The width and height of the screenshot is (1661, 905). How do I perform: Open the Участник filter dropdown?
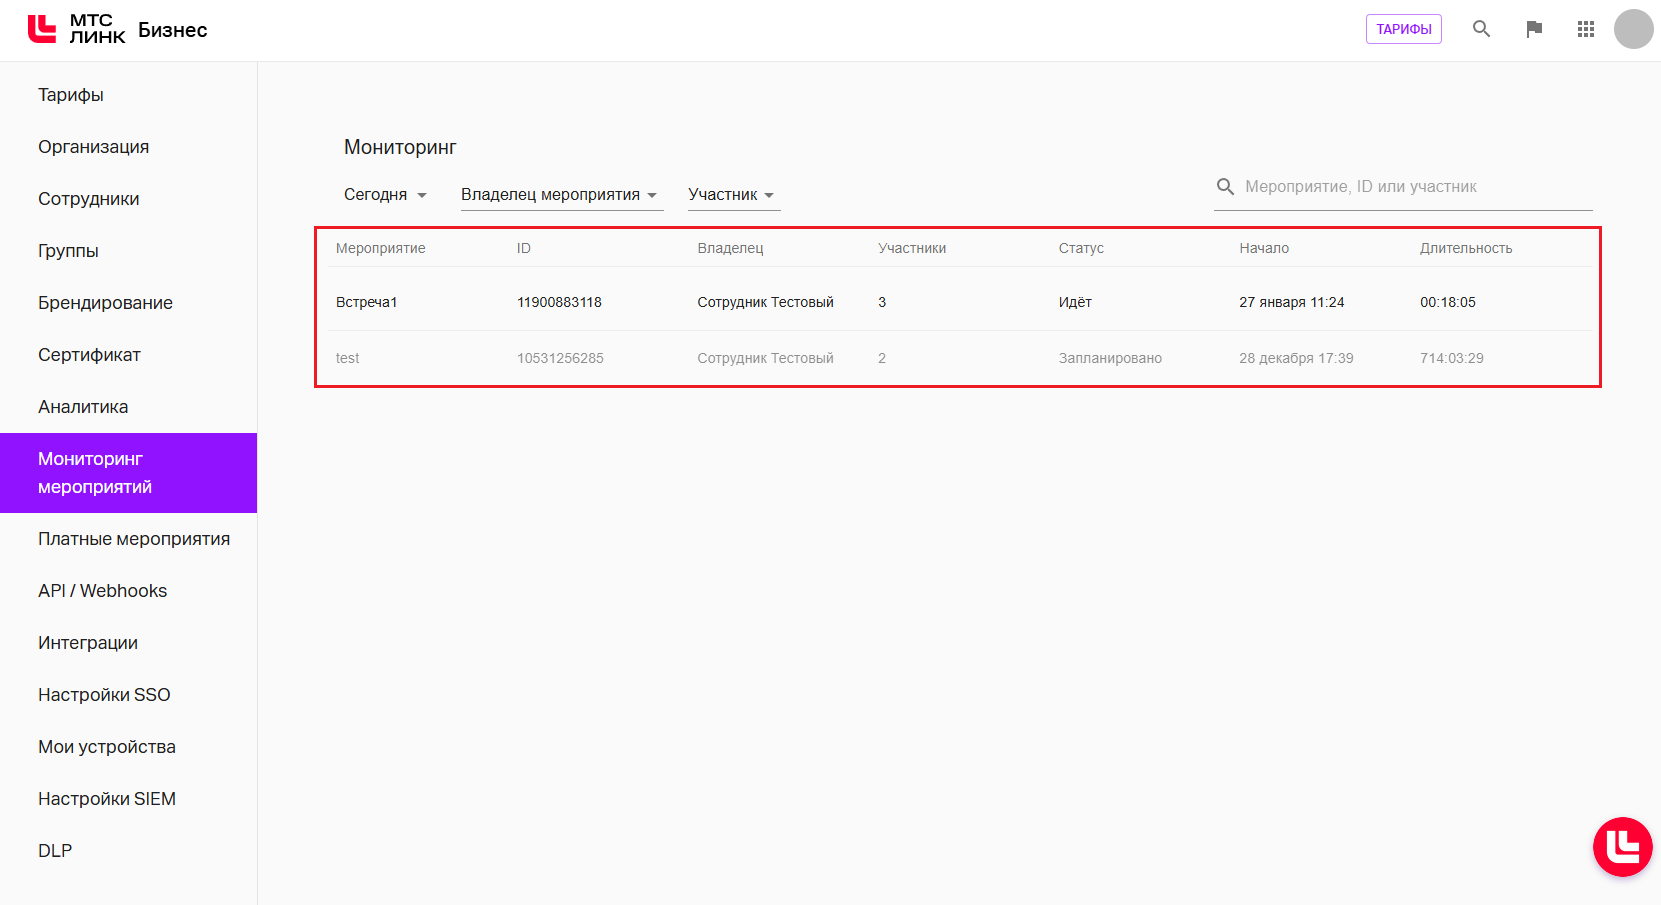point(732,195)
